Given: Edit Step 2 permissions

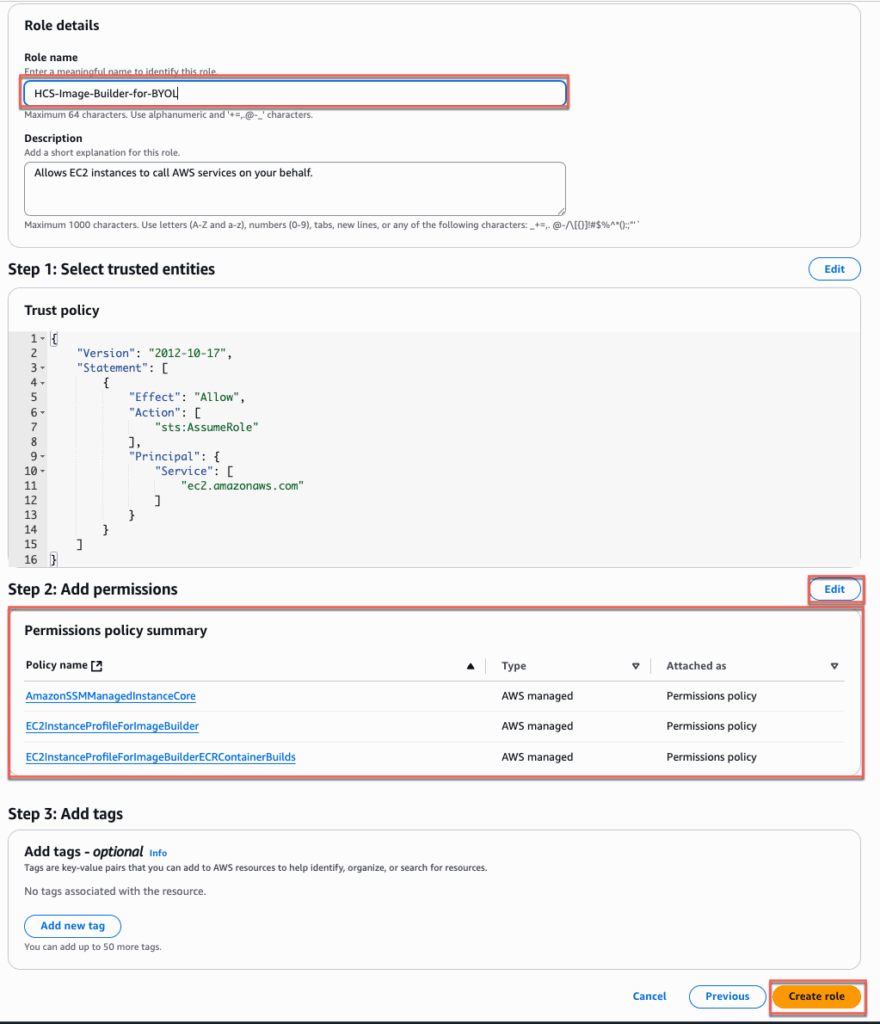Looking at the screenshot, I should pyautogui.click(x=834, y=589).
